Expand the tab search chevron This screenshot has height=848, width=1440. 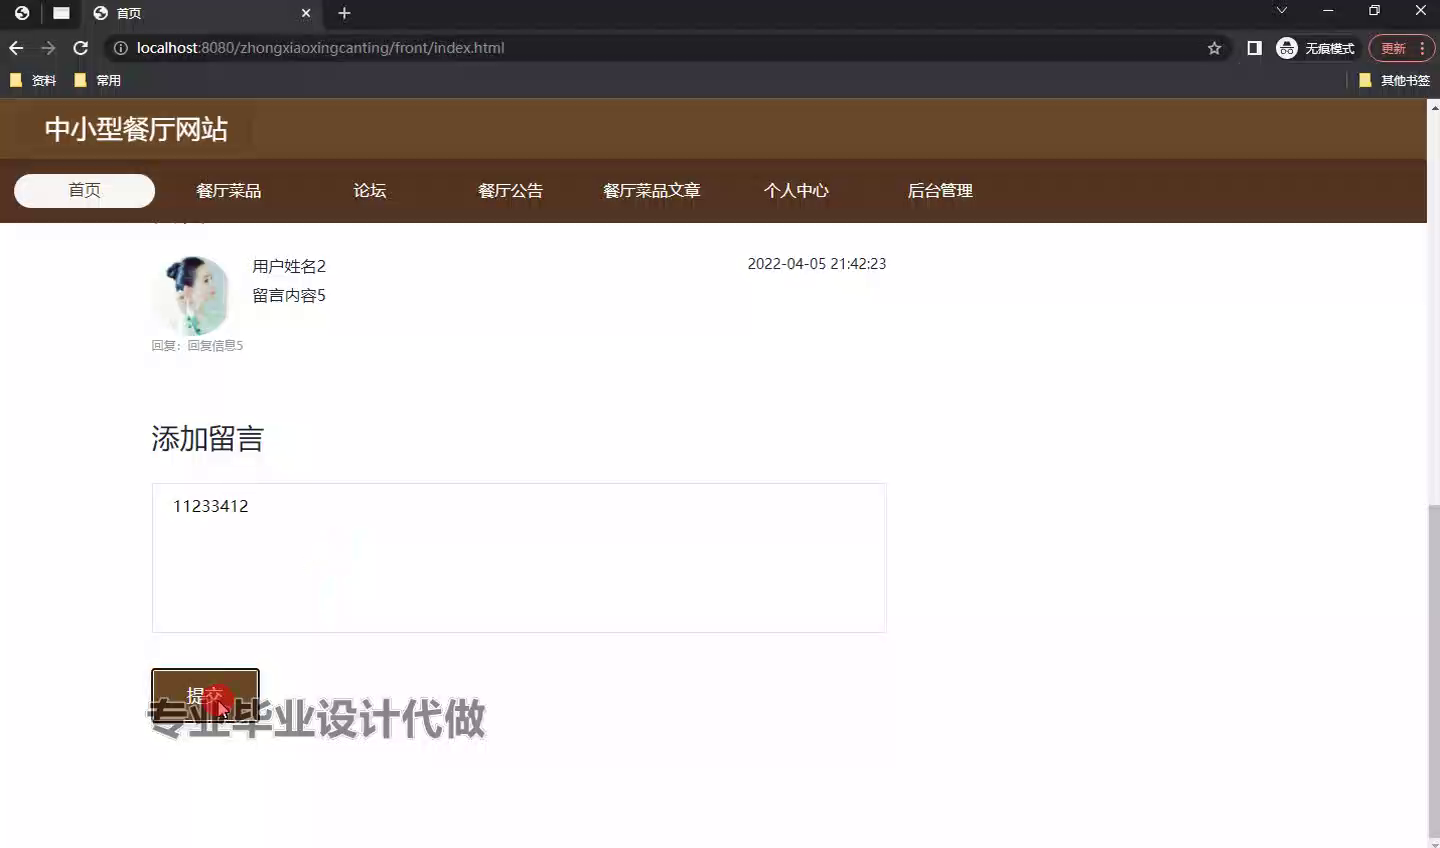1281,11
